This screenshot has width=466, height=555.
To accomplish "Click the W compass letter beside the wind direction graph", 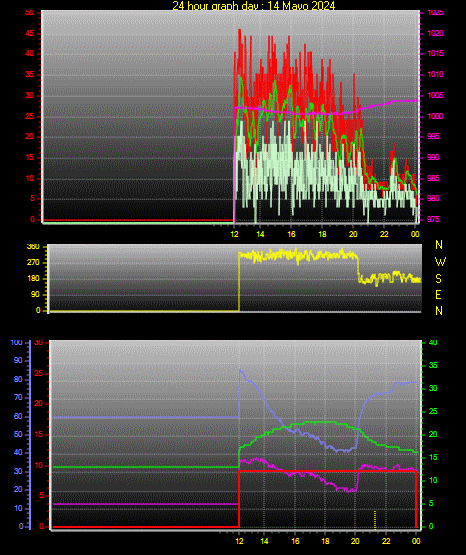I will [x=440, y=262].
